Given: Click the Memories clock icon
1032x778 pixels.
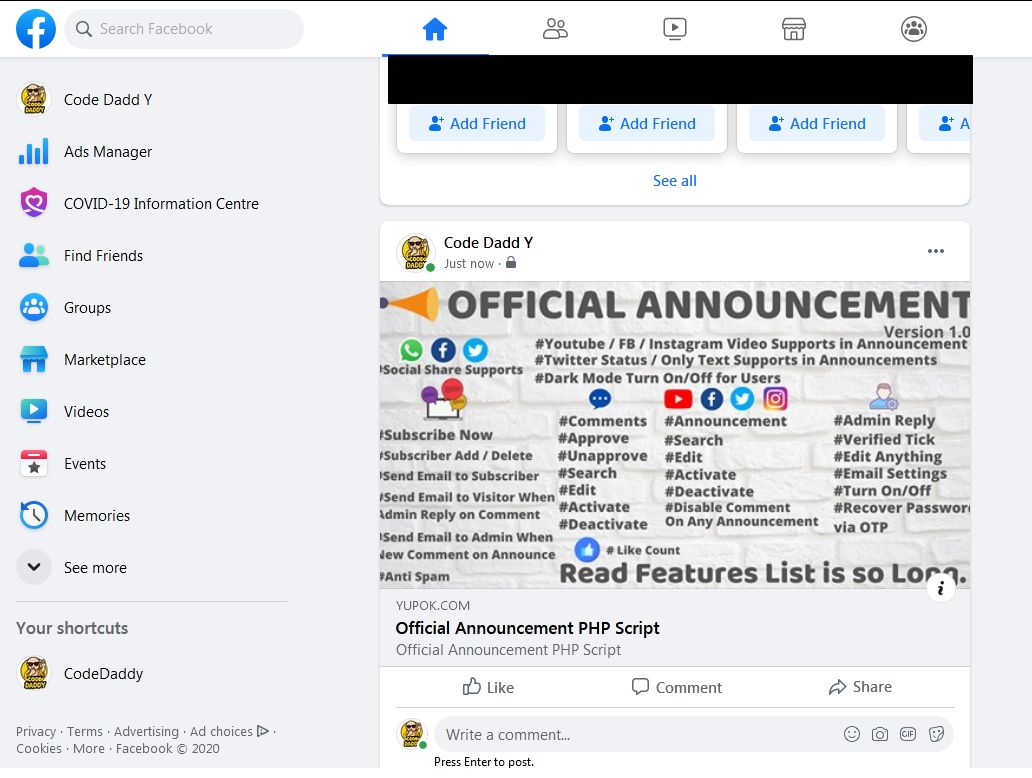Looking at the screenshot, I should pos(34,515).
